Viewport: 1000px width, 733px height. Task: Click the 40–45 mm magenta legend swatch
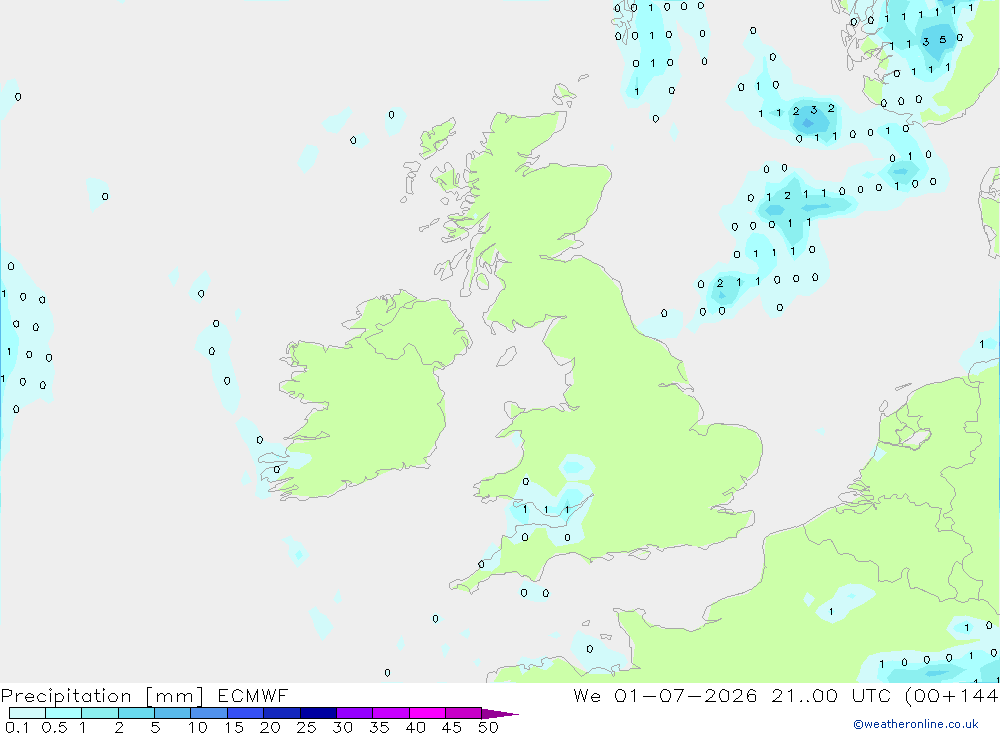coord(427,713)
